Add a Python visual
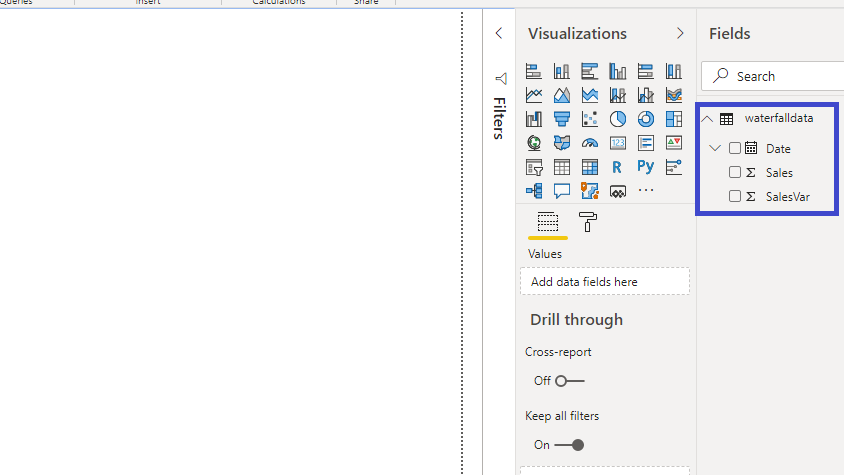This screenshot has width=844, height=475. (646, 167)
